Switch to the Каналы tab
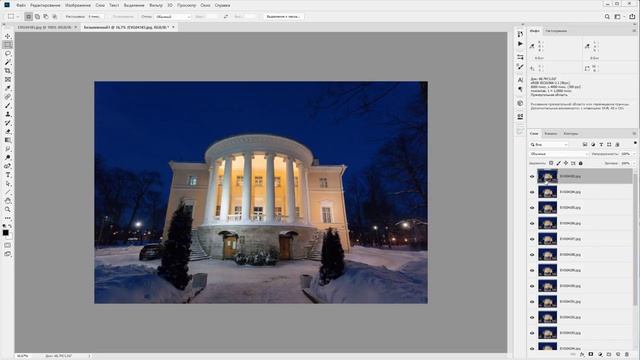 pyautogui.click(x=551, y=133)
